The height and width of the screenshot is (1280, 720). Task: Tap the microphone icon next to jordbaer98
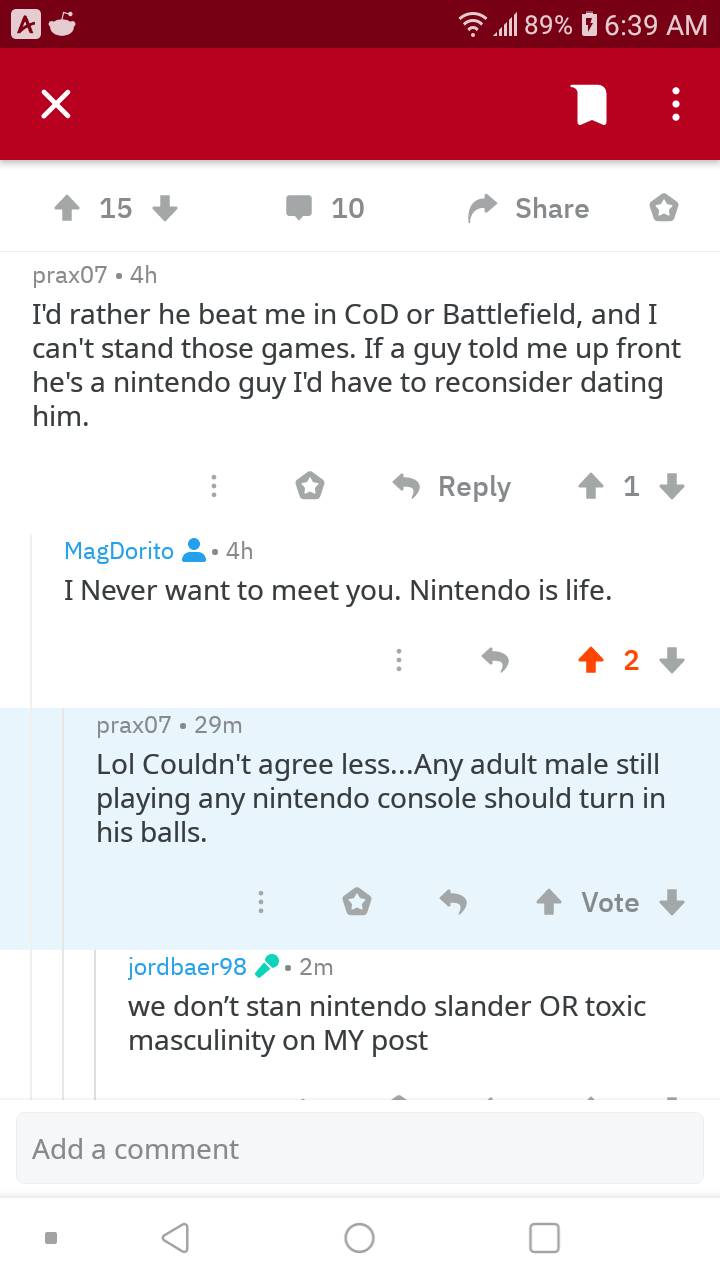point(264,966)
